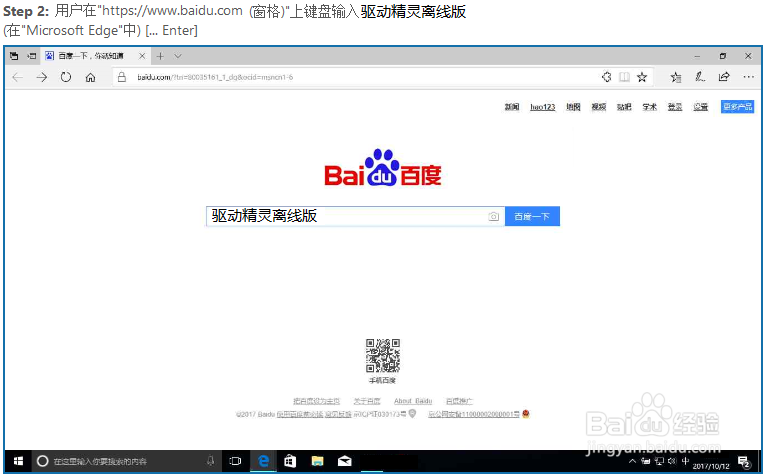This screenshot has height=474, width=764.
Task: Open the 贴吧 link
Action: click(x=624, y=107)
